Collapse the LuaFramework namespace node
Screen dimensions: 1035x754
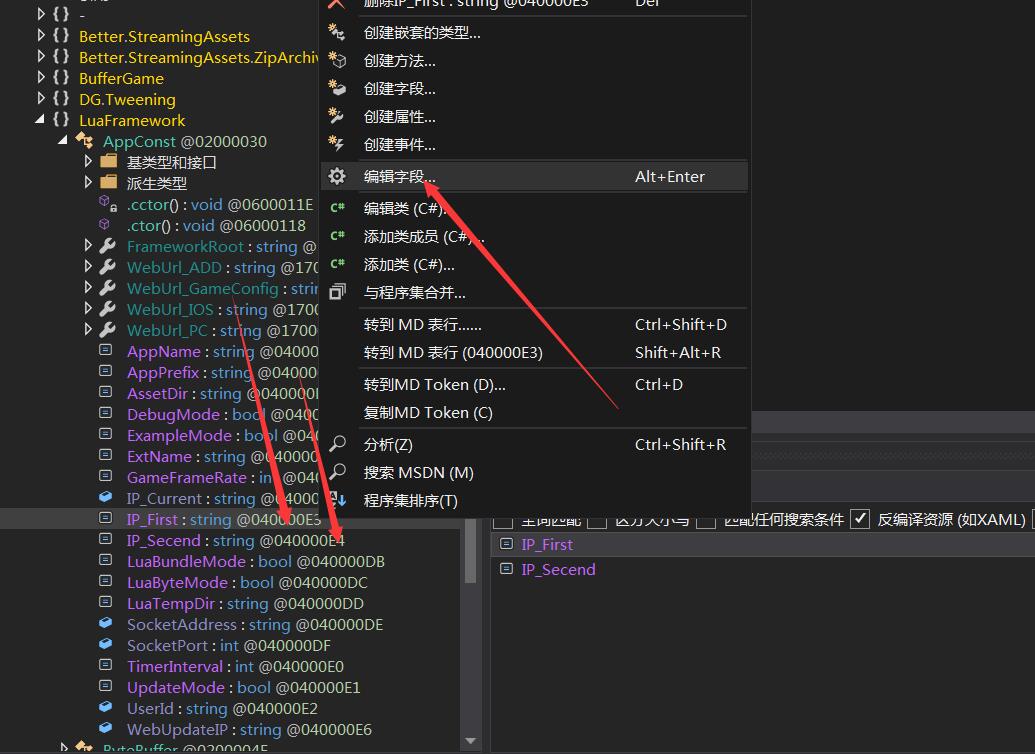tap(41, 120)
